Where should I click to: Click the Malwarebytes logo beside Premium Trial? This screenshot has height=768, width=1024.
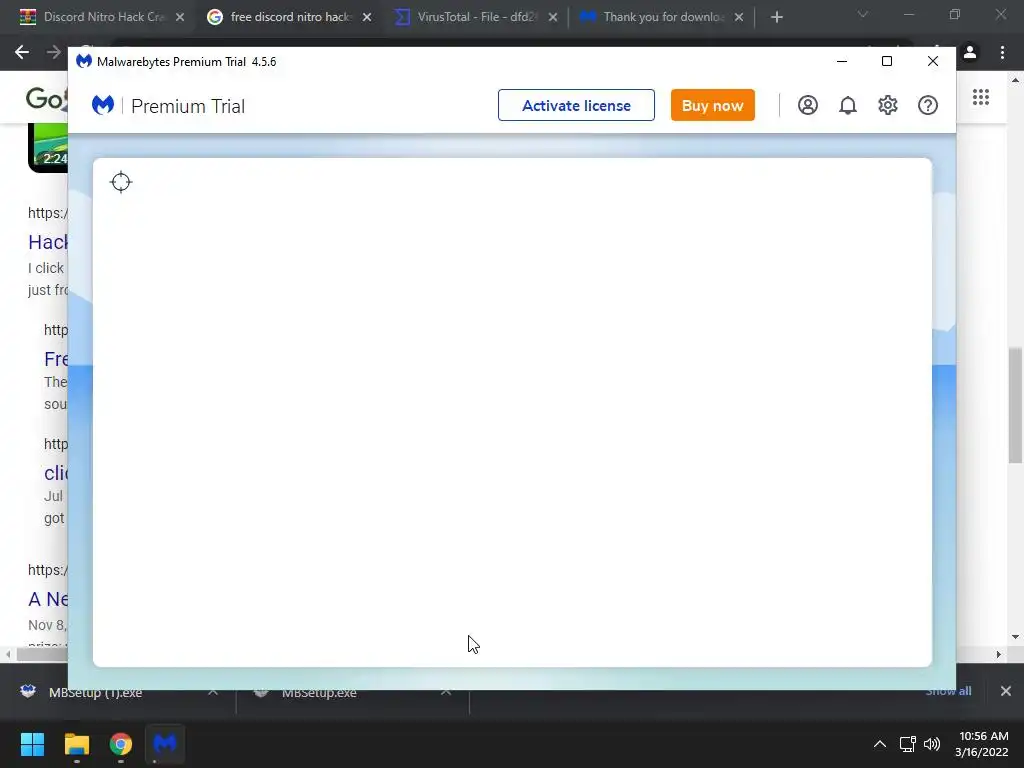(x=103, y=105)
